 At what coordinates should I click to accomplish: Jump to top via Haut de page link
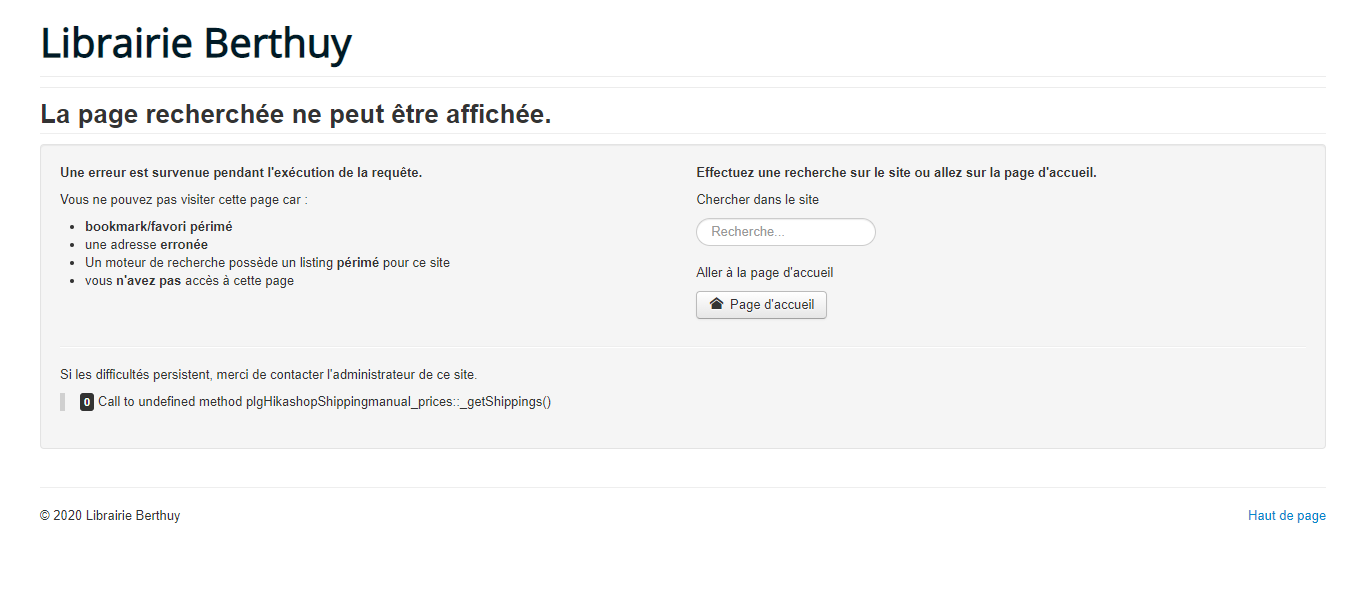point(1287,516)
